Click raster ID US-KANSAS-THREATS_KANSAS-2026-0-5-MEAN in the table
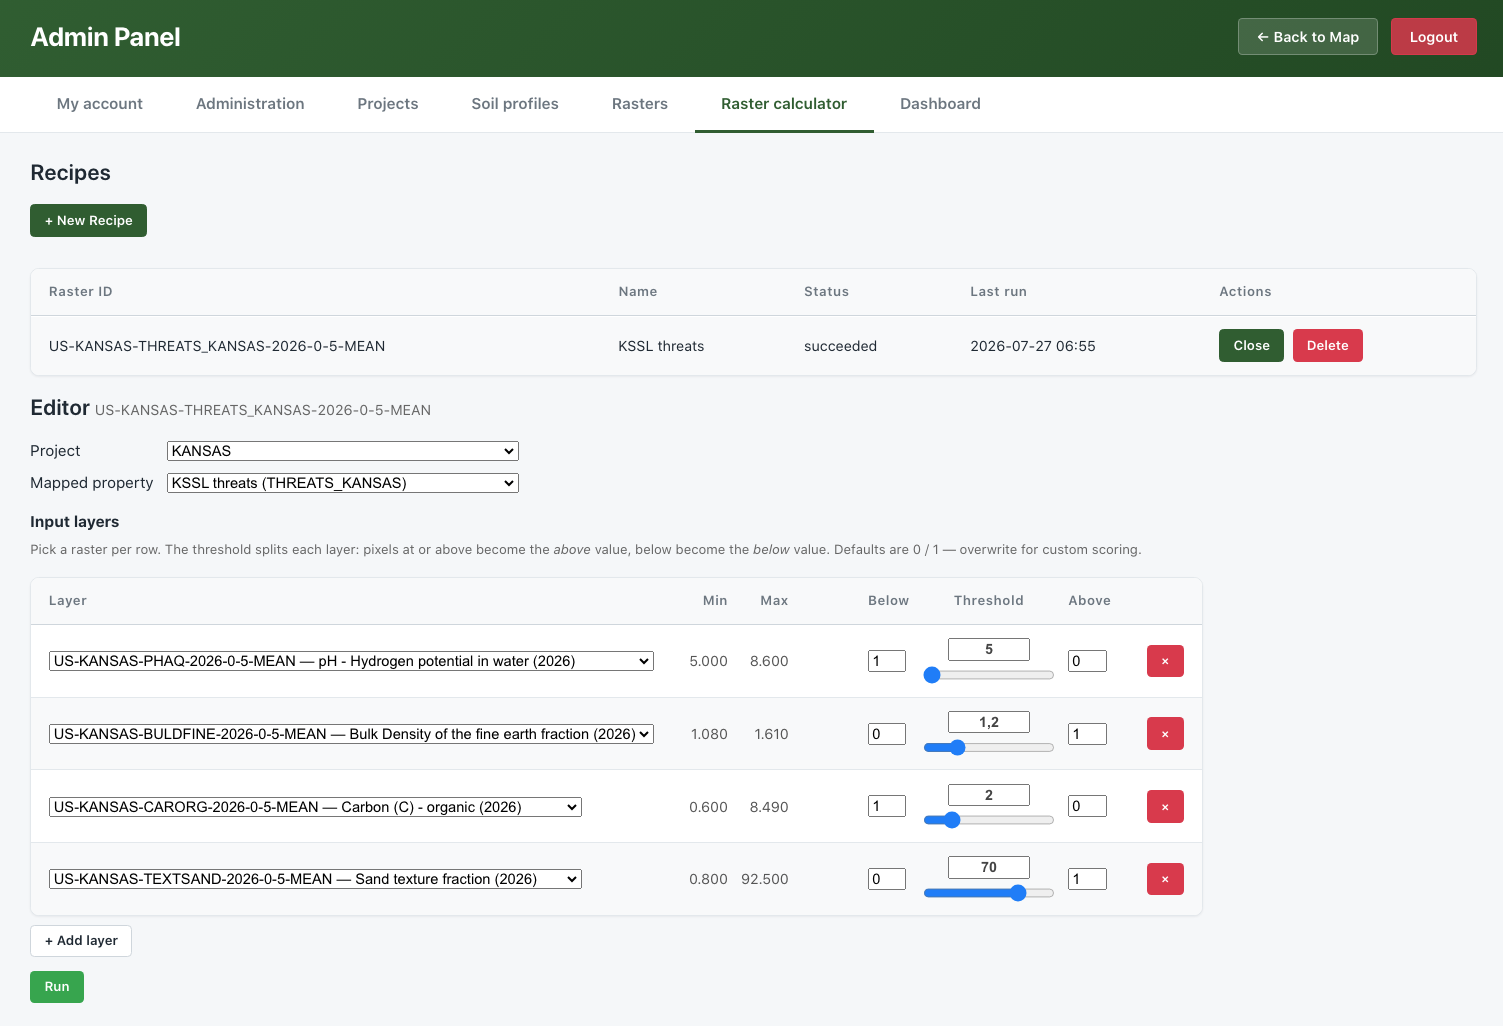 click(217, 346)
